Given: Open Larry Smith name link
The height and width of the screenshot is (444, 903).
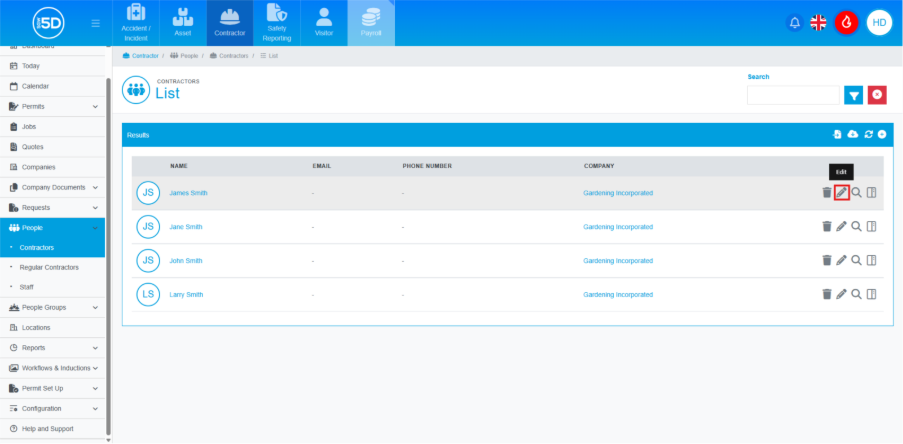Looking at the screenshot, I should click(186, 294).
